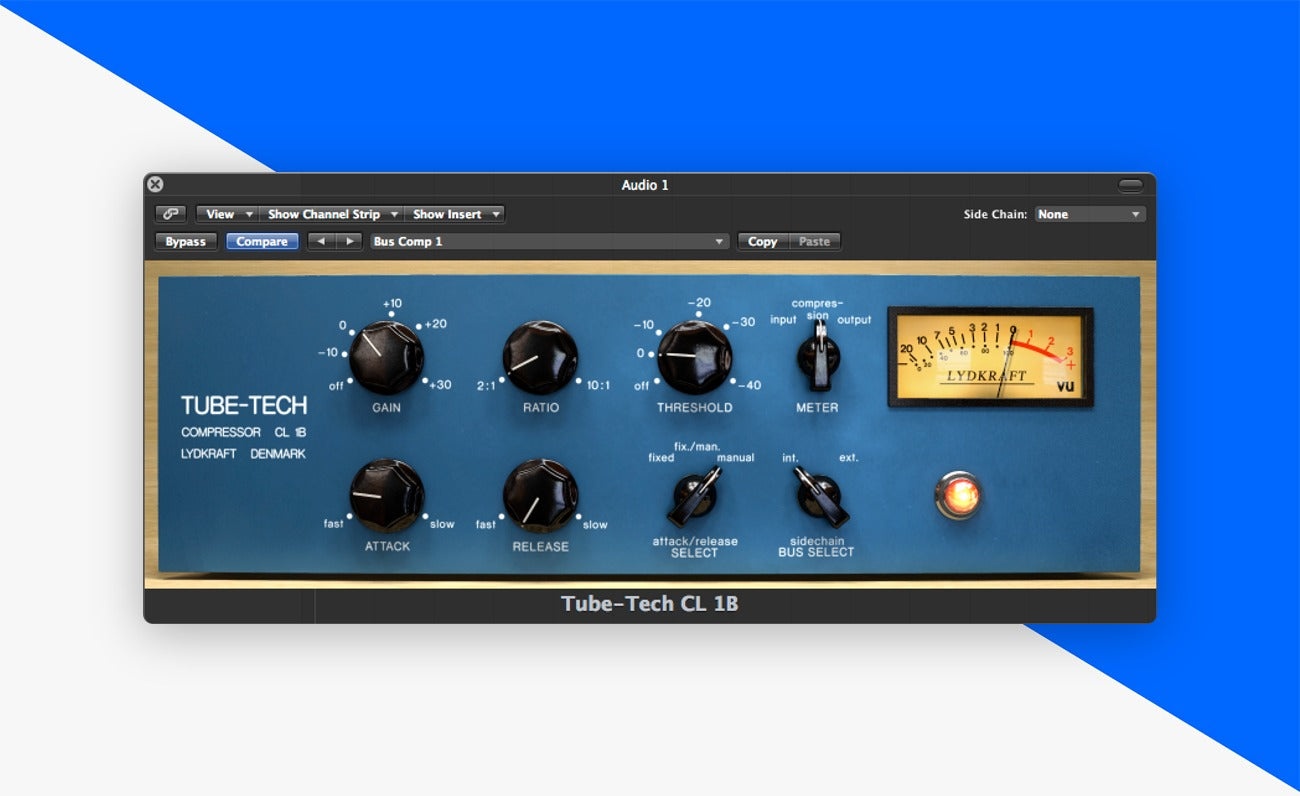This screenshot has width=1300, height=796.
Task: Open the Bus Comp 1 preset dropdown
Action: (x=549, y=241)
